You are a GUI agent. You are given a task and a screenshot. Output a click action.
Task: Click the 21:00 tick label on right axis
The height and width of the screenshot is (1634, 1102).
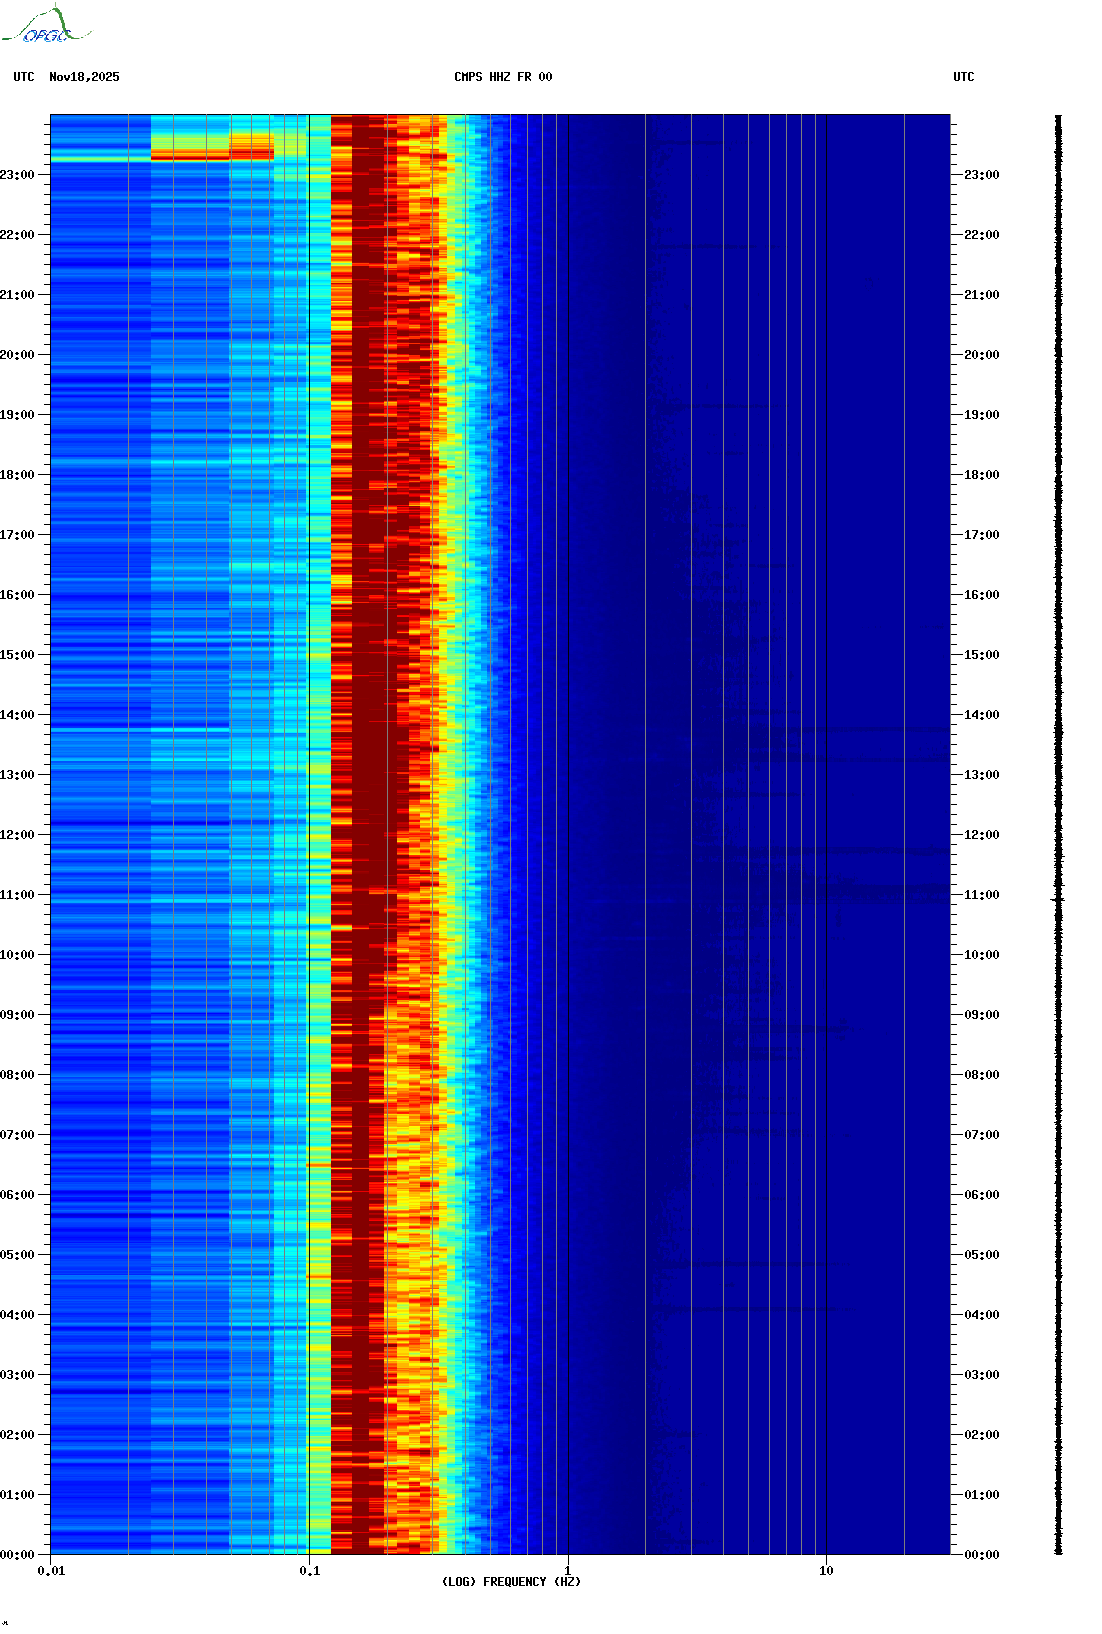tap(981, 295)
